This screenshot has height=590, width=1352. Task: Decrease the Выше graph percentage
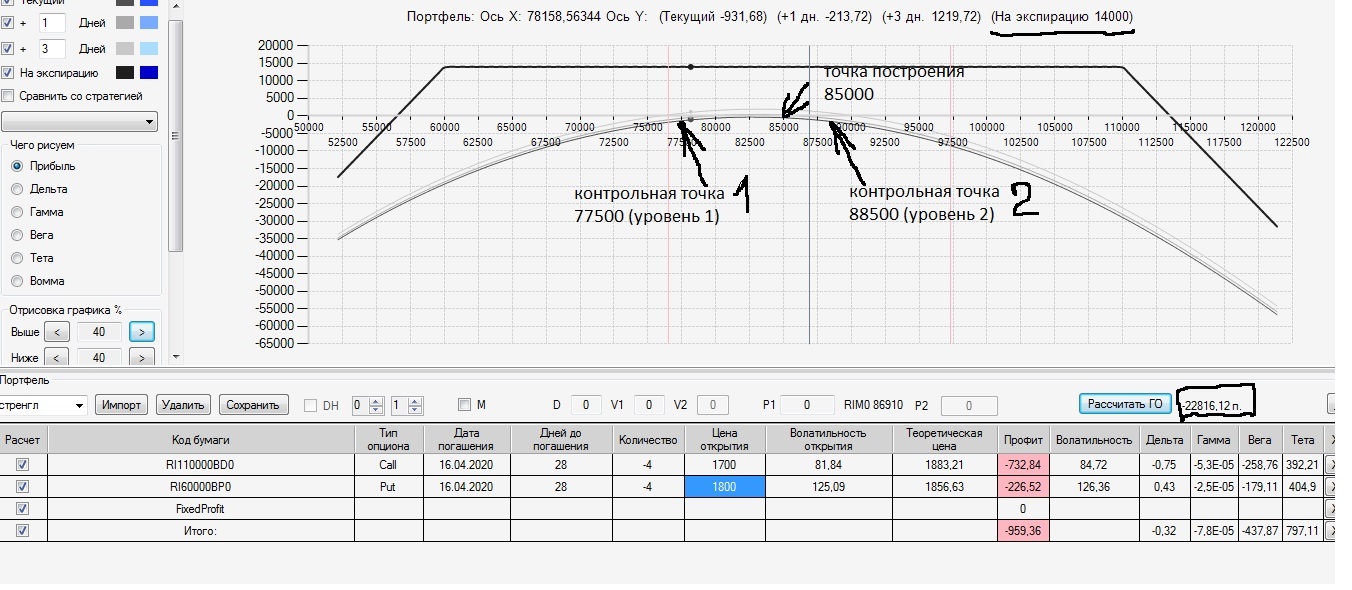(57, 331)
